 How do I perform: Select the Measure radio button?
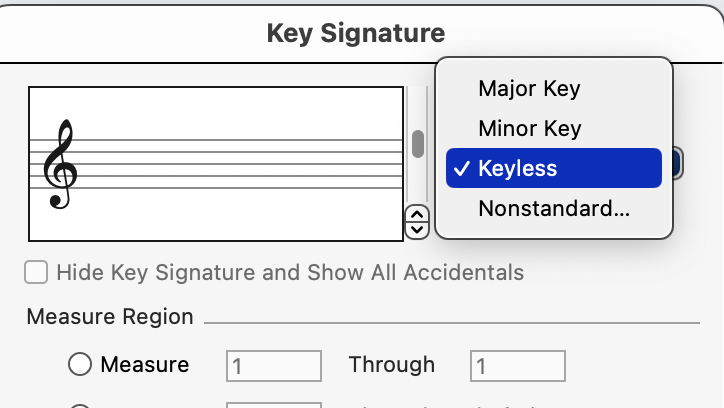tap(80, 365)
